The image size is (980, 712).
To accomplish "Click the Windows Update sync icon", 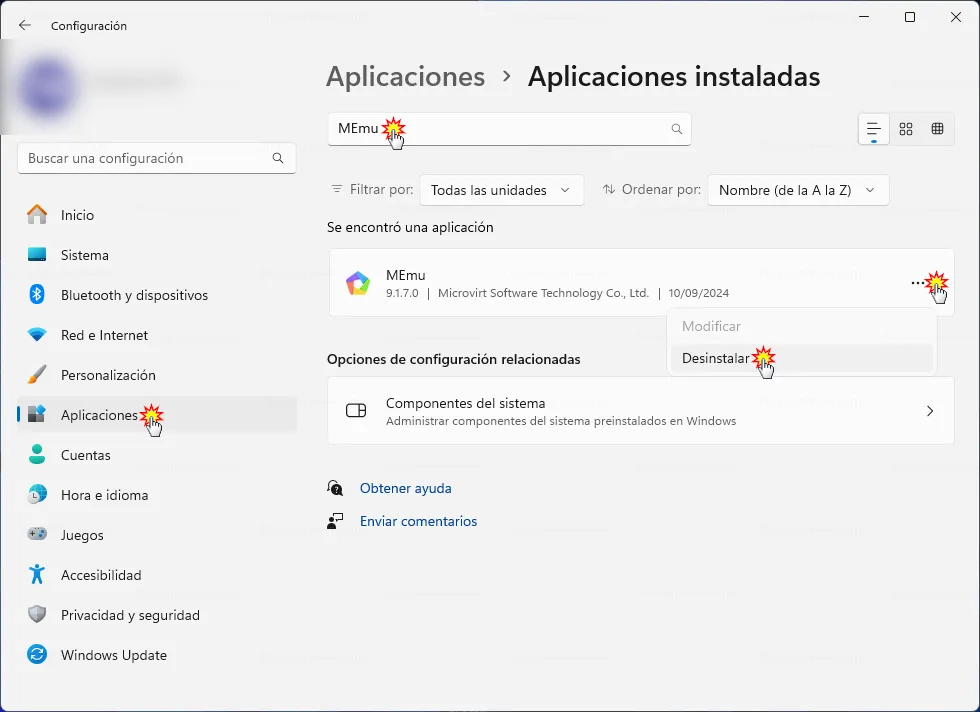I will pos(37,654).
